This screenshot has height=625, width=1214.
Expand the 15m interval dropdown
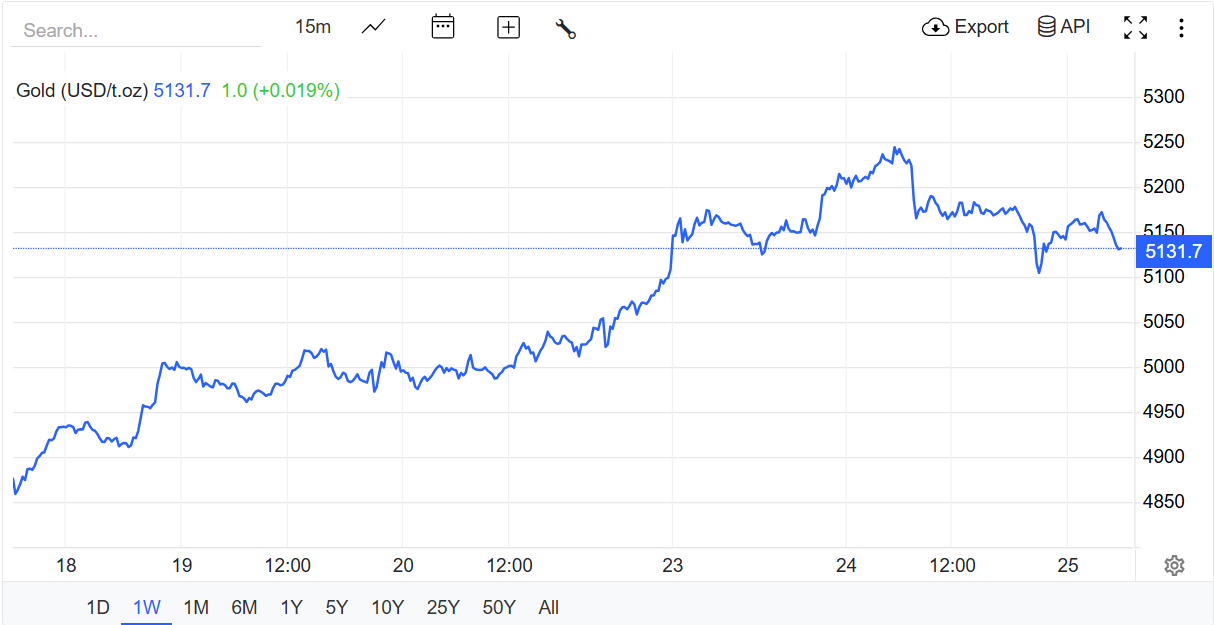pyautogui.click(x=313, y=27)
